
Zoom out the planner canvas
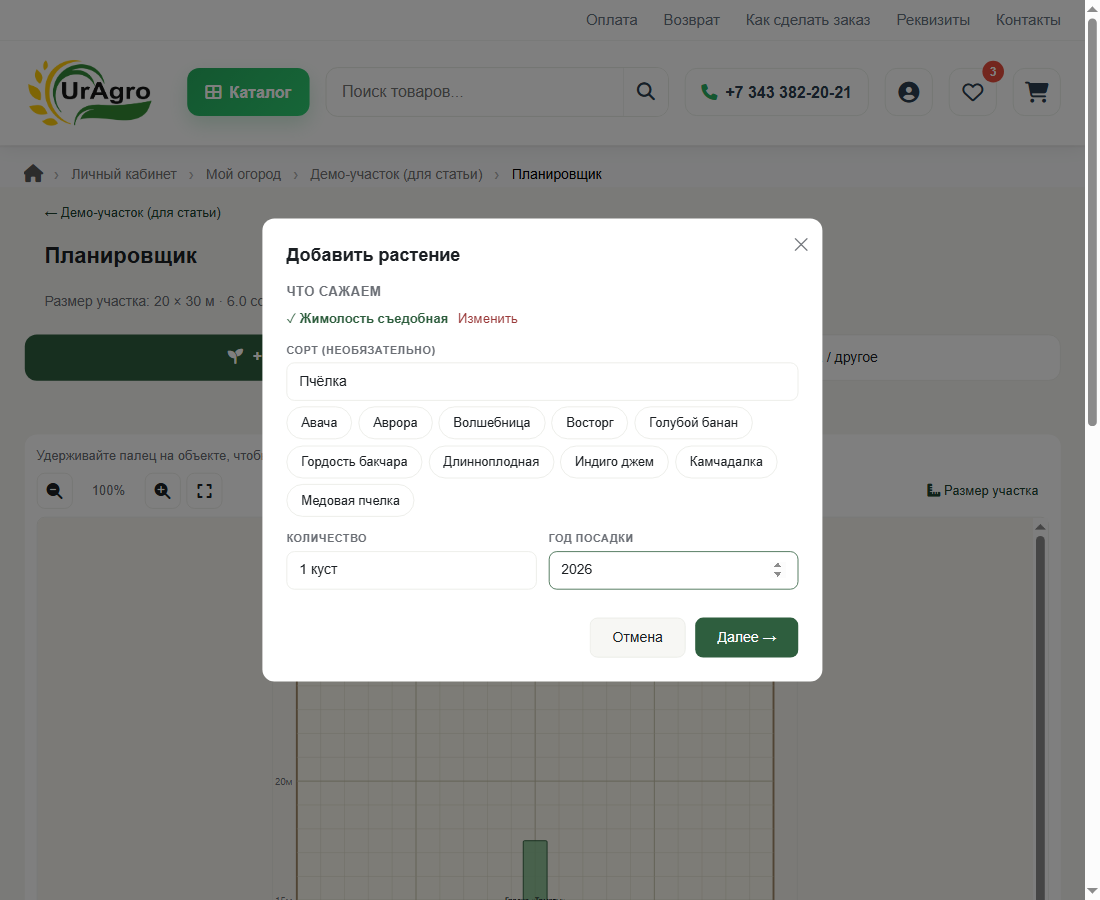55,490
